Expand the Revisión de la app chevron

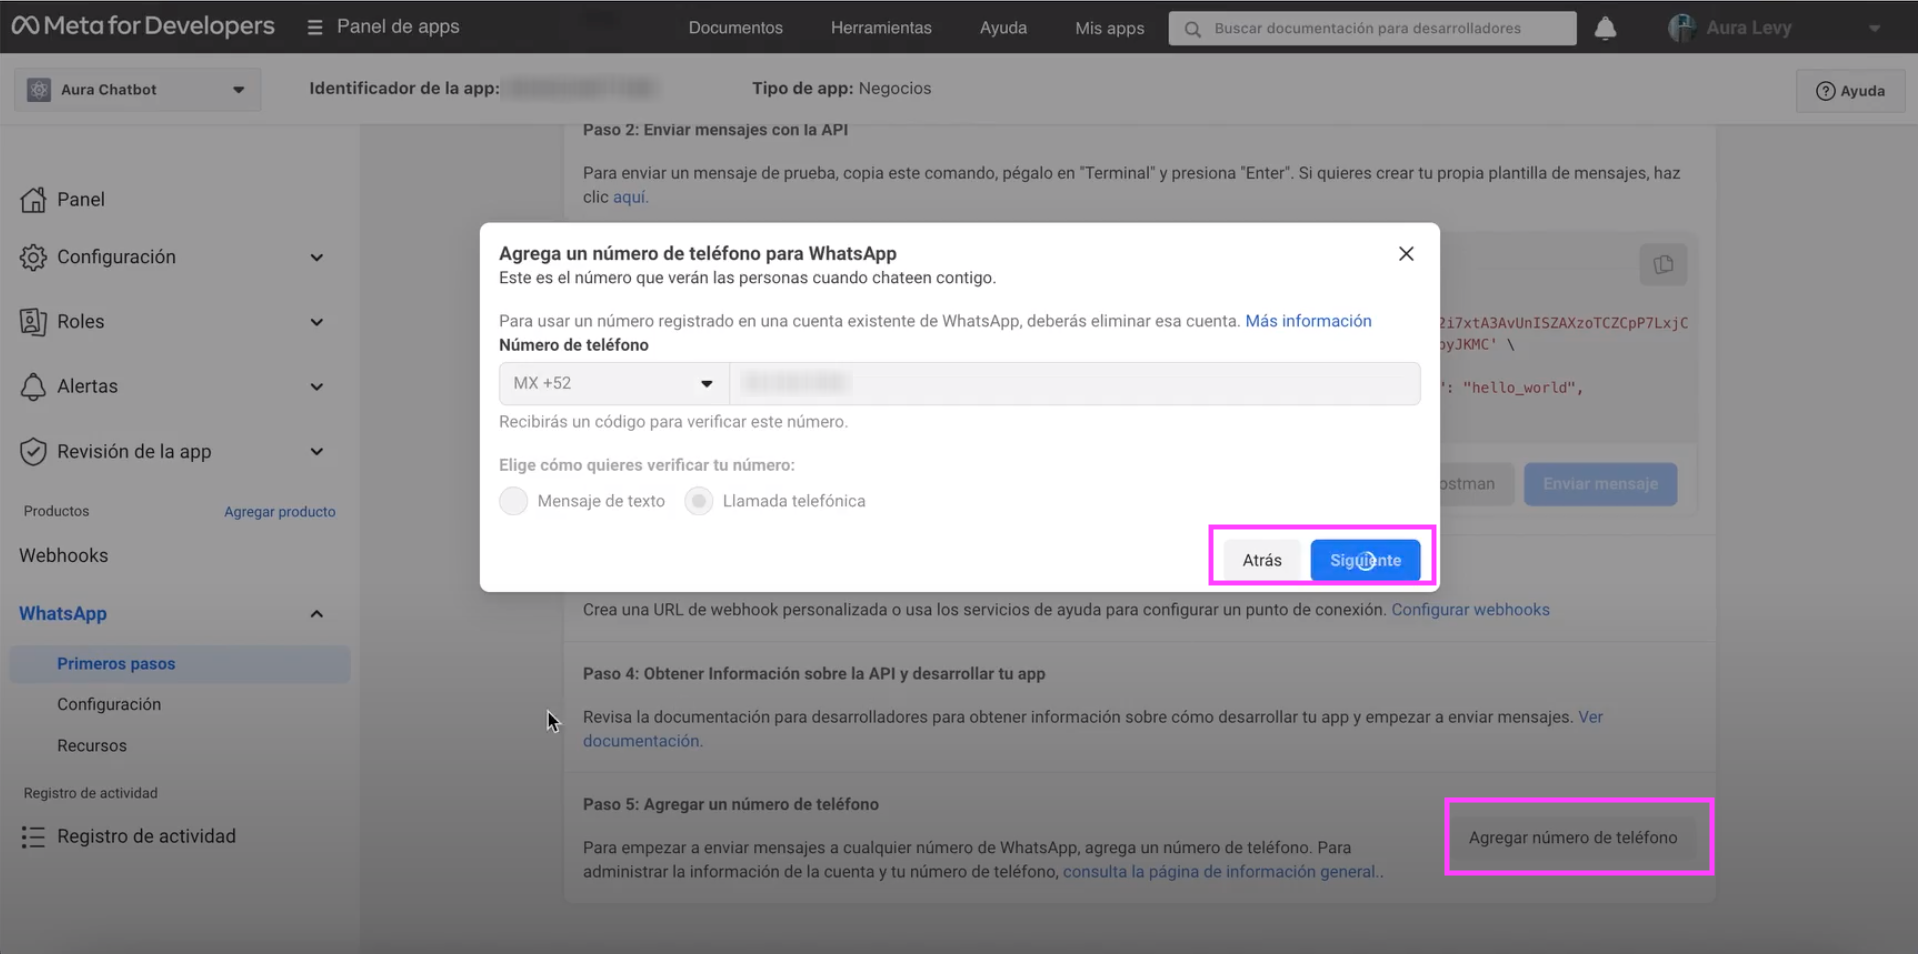(317, 452)
